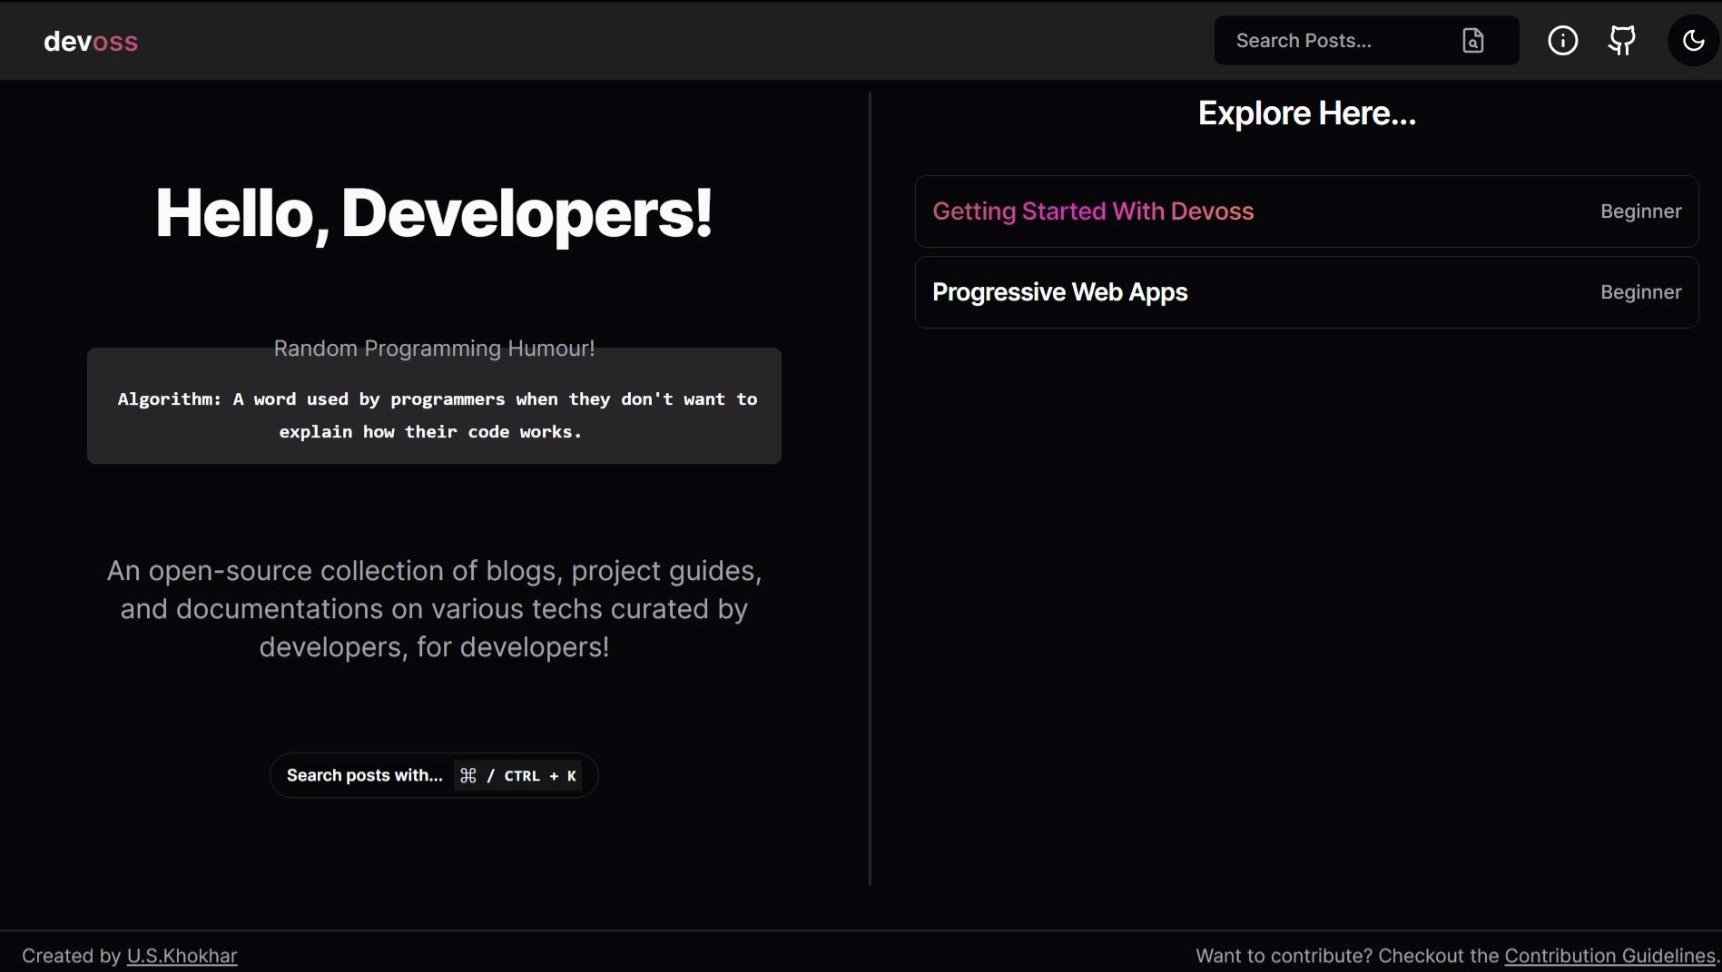Click the command key icon in search hint
This screenshot has width=1722, height=972.
point(468,775)
